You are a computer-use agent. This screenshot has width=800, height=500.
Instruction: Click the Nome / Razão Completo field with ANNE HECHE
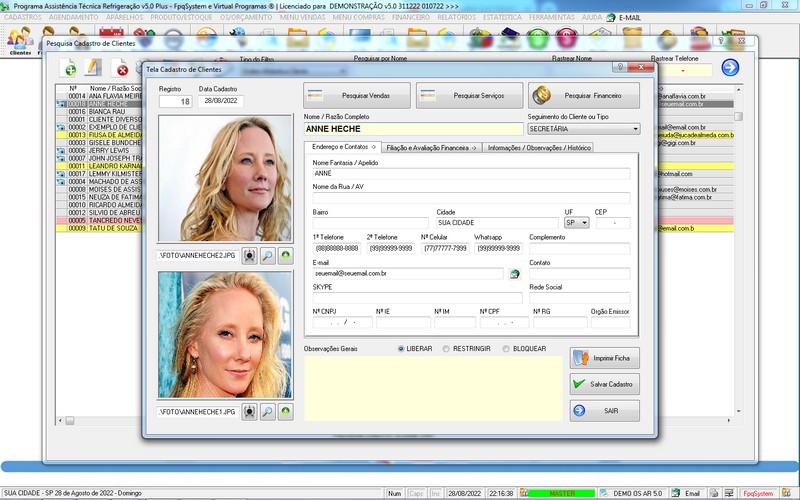click(413, 129)
